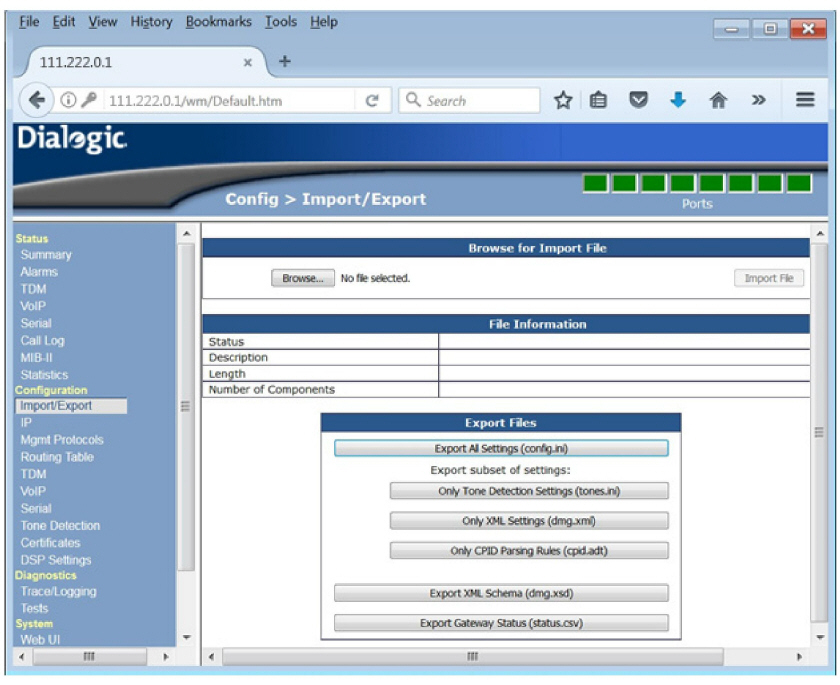Image resolution: width=840 pixels, height=685 pixels.
Task: Go back using the browser back arrow
Action: point(36,100)
